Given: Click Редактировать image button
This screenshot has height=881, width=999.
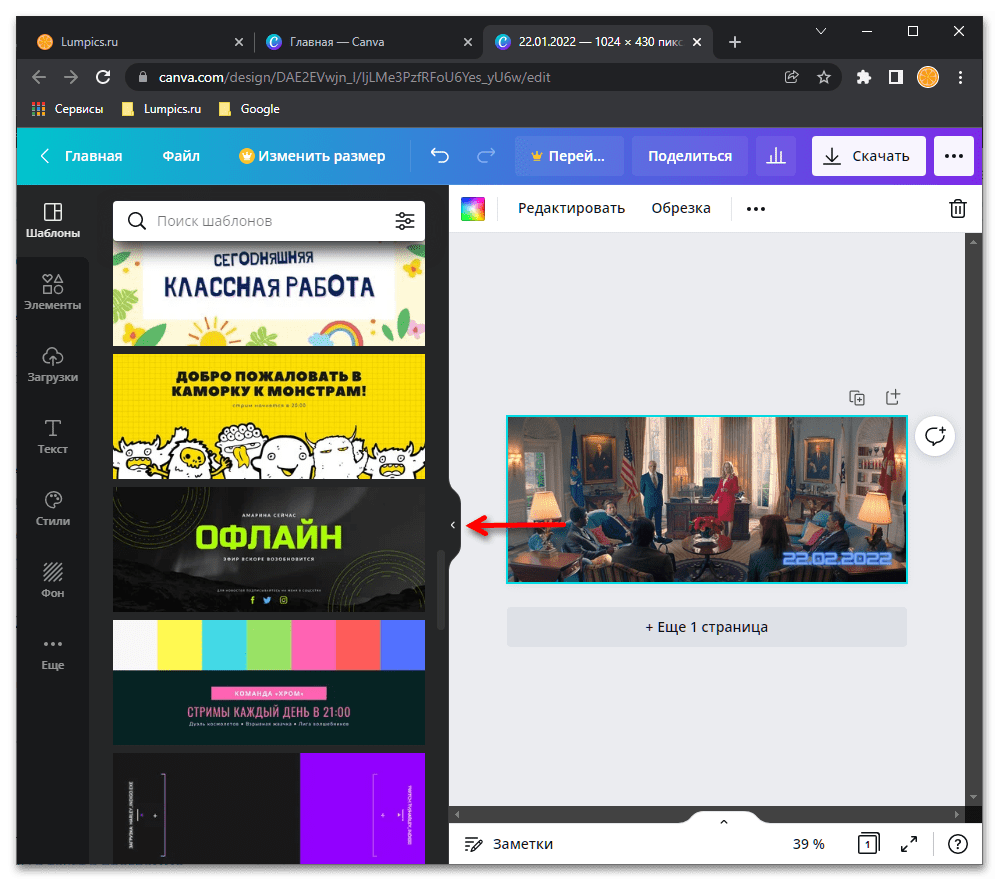Looking at the screenshot, I should point(571,208).
